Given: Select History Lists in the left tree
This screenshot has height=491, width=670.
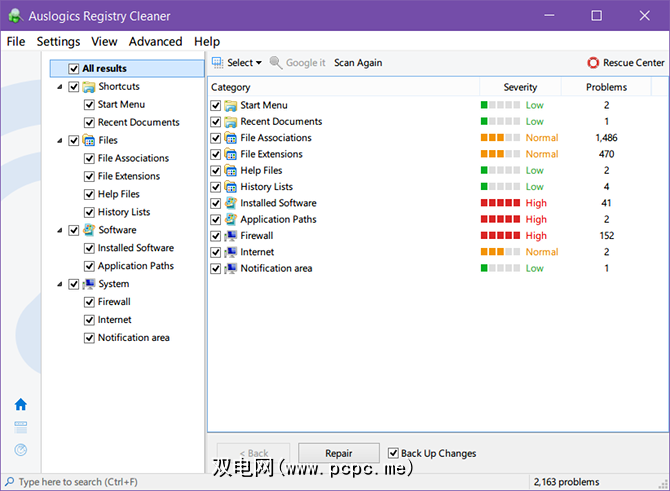Looking at the screenshot, I should coord(124,212).
